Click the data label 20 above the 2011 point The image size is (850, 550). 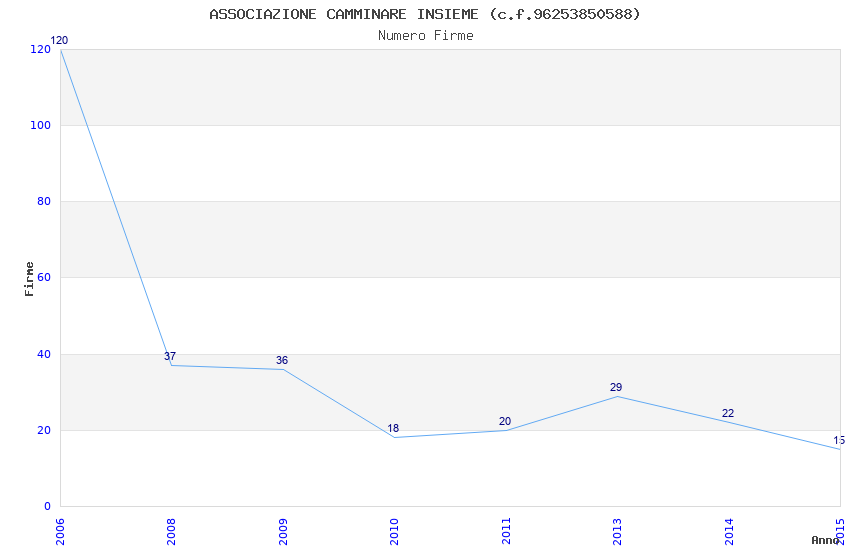point(505,421)
